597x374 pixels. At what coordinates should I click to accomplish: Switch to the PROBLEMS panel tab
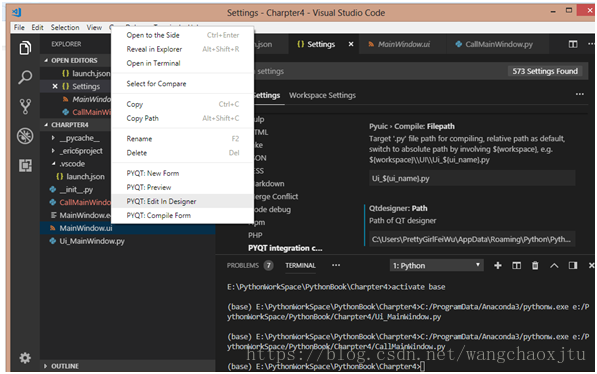pos(243,265)
